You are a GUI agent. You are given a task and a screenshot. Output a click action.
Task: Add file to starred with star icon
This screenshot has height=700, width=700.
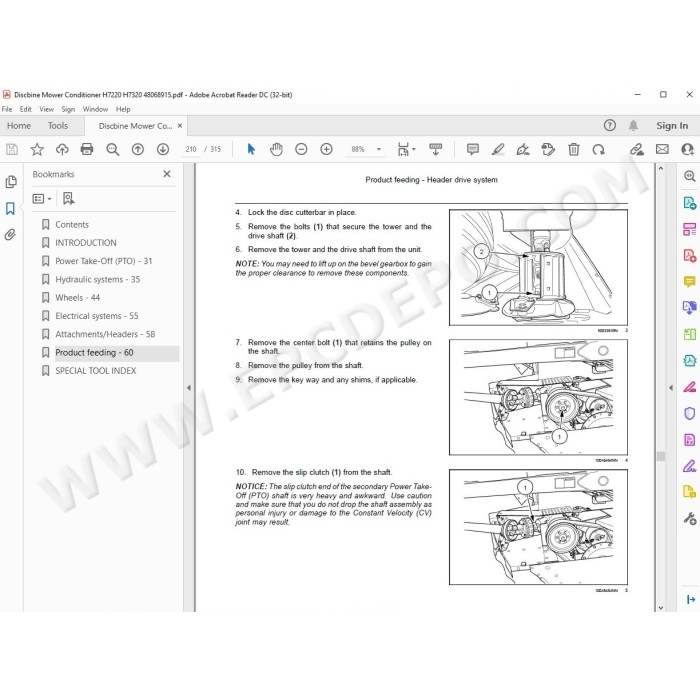pyautogui.click(x=37, y=149)
